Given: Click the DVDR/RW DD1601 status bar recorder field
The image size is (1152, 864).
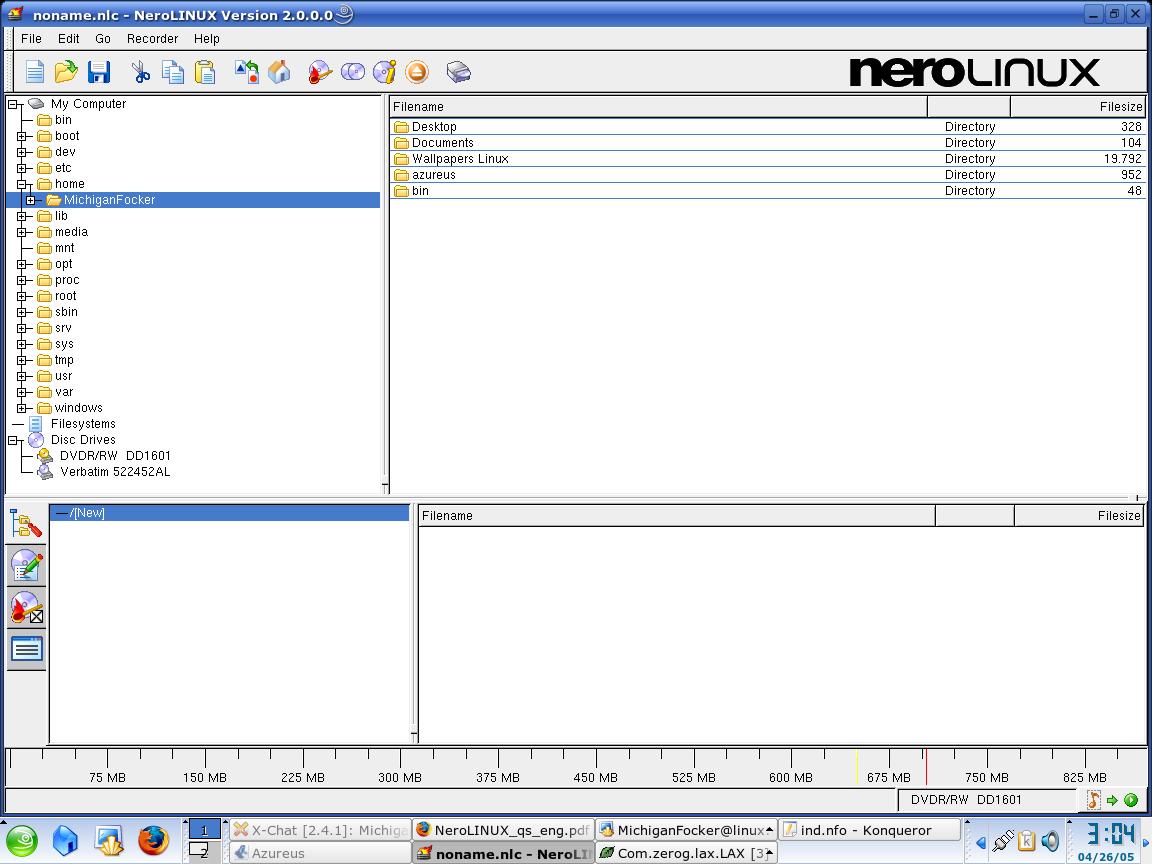Looking at the screenshot, I should pos(987,800).
